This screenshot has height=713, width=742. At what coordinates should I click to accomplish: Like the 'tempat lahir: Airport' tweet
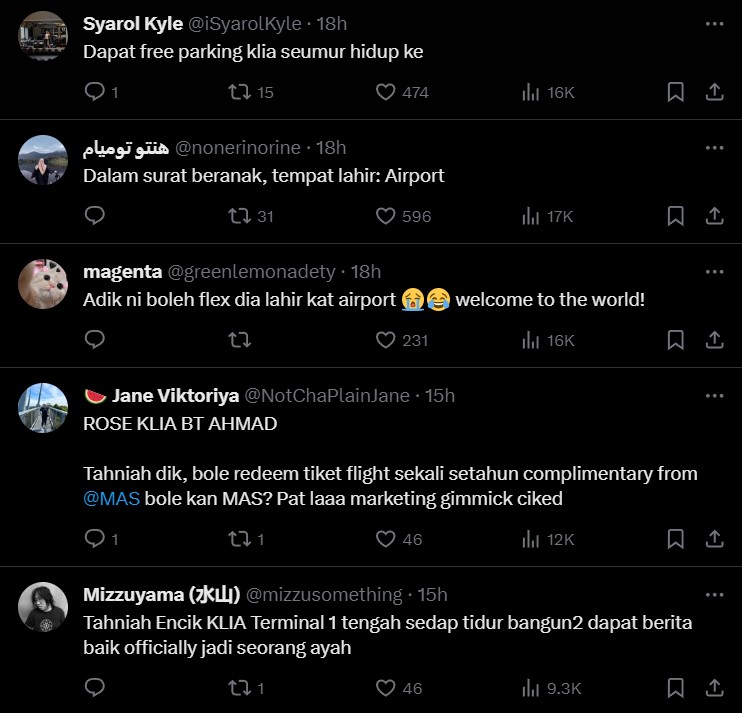(x=386, y=216)
